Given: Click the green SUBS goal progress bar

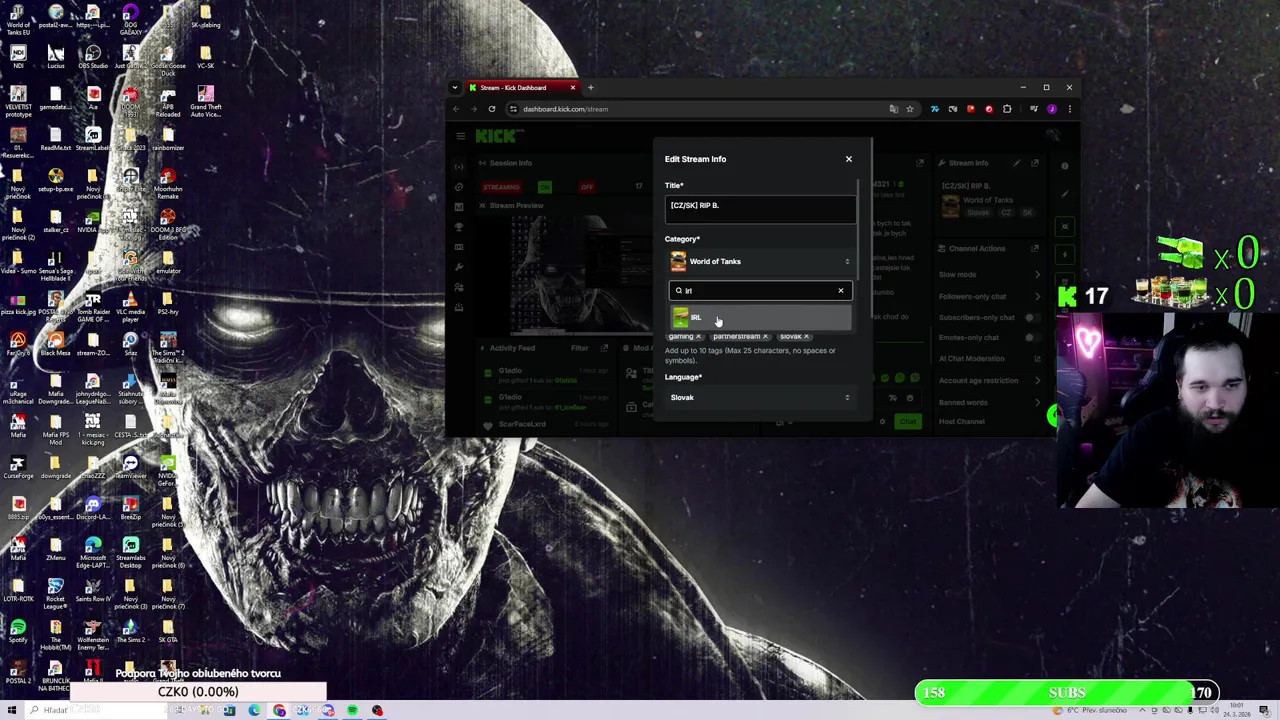Looking at the screenshot, I should [1066, 693].
